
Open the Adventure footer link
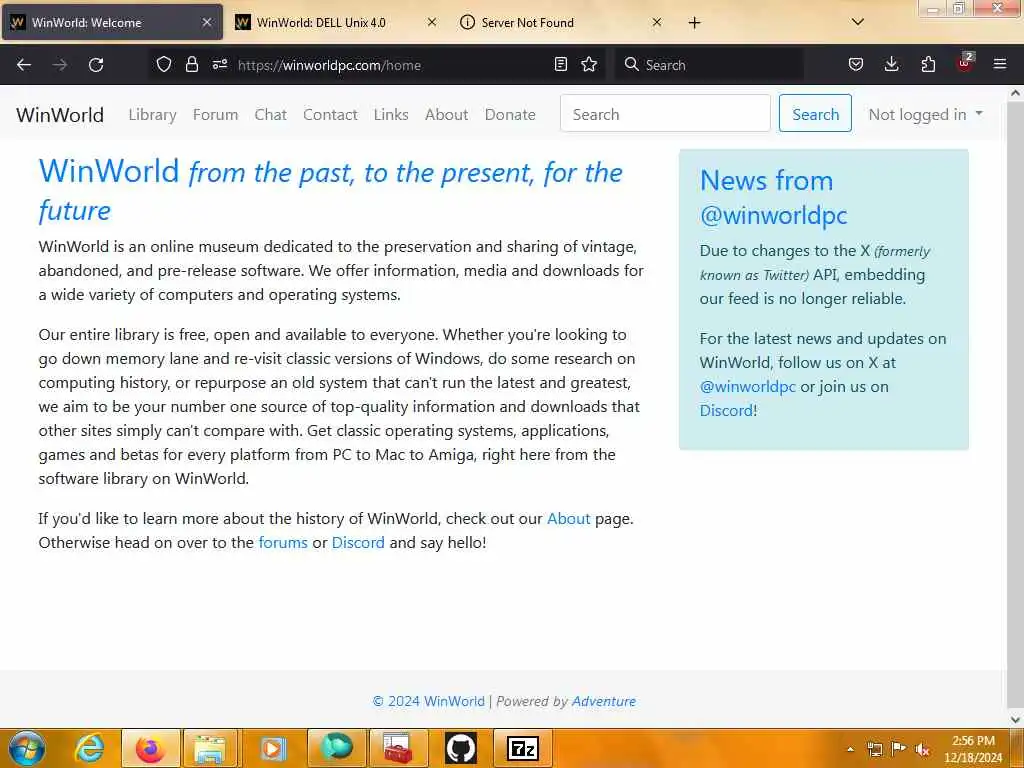click(603, 701)
